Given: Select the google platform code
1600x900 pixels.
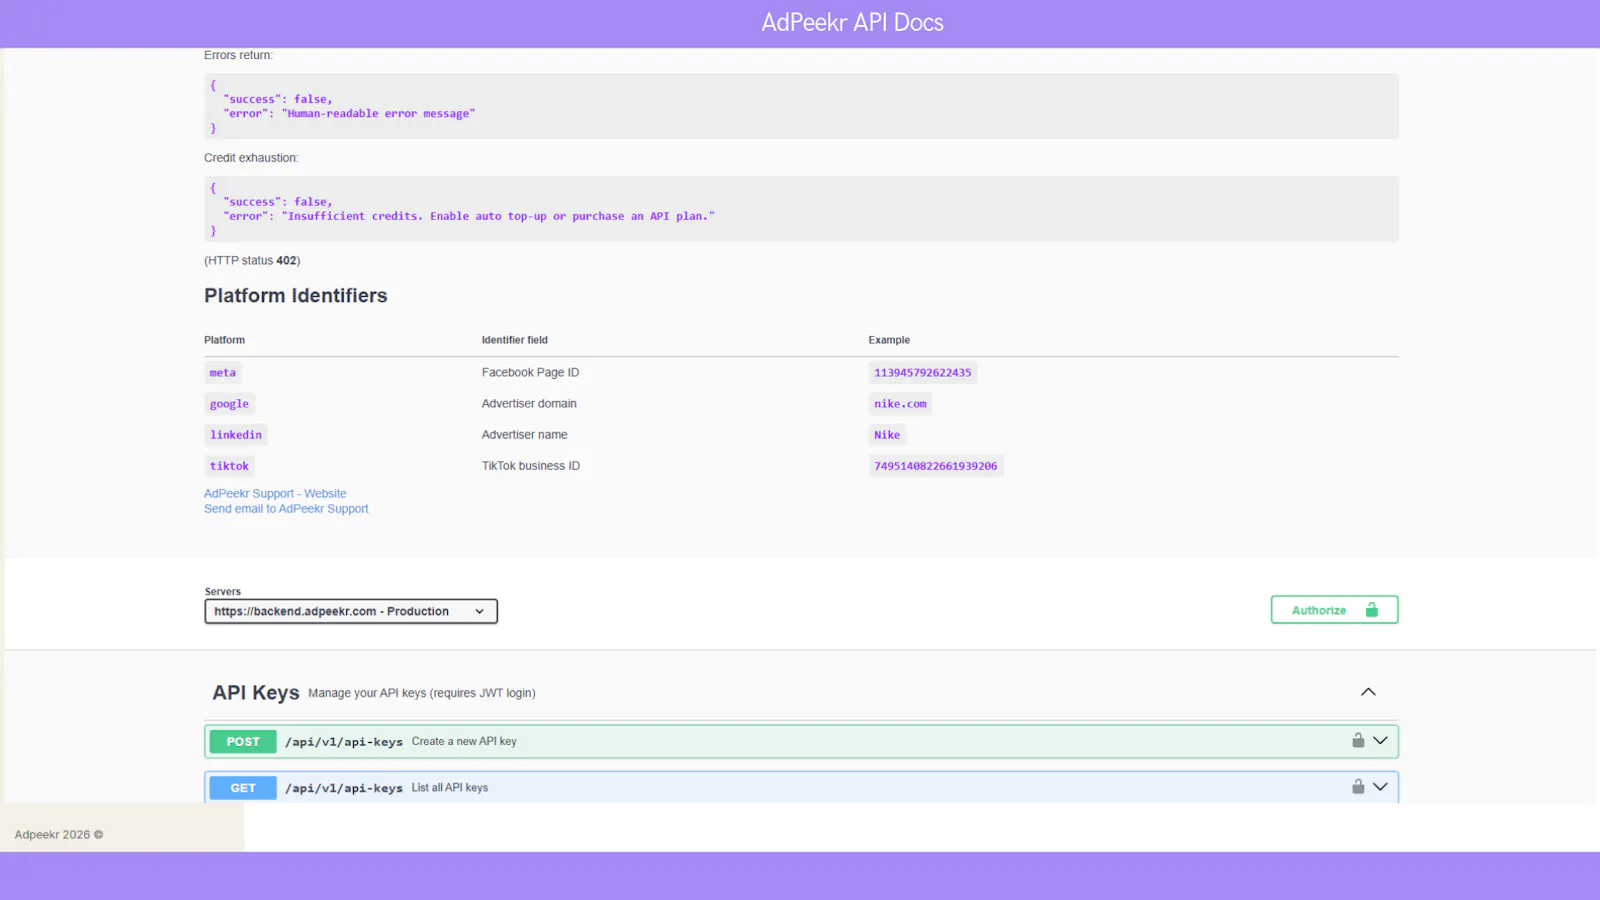Looking at the screenshot, I should click(x=229, y=404).
